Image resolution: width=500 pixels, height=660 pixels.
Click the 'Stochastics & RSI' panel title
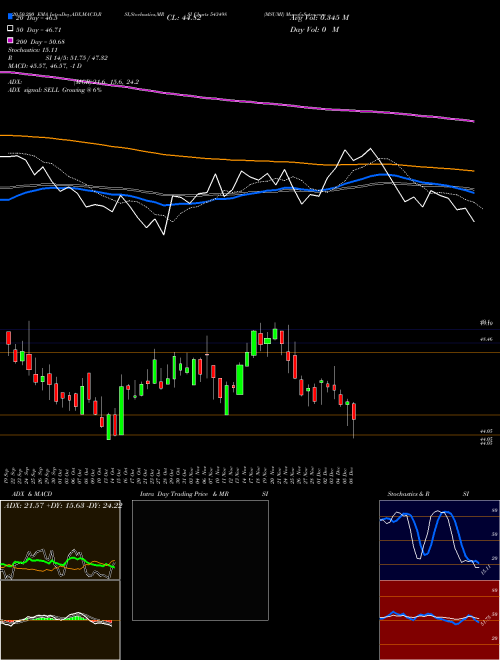tap(428, 494)
